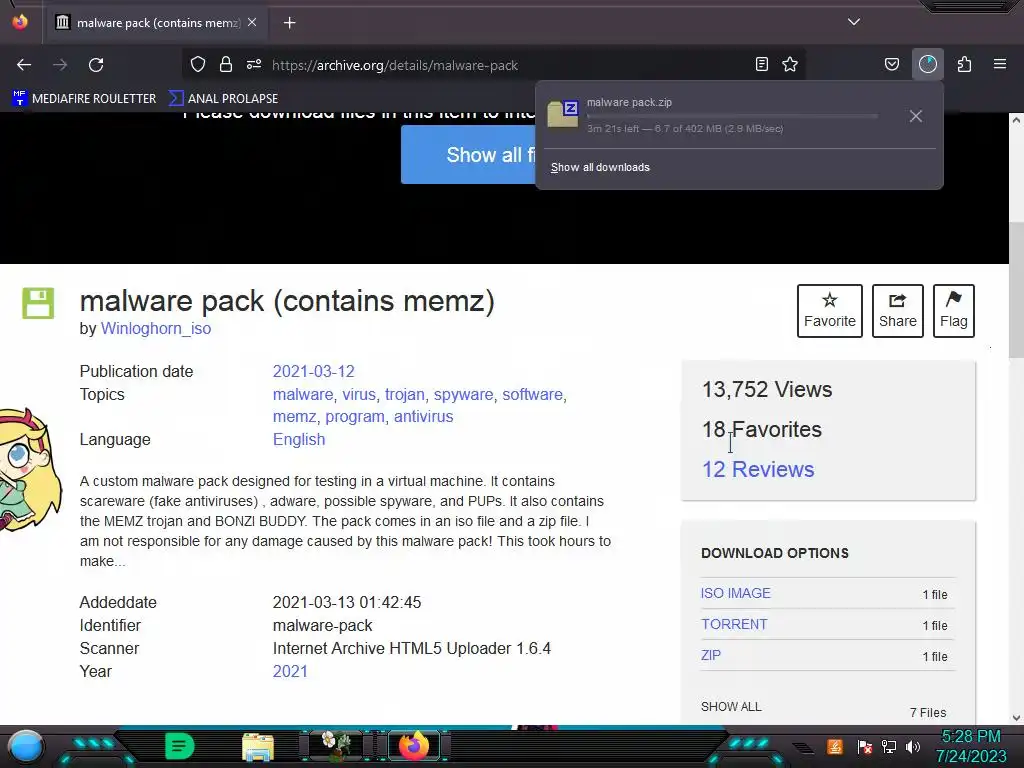Open the Action Center flag tray icon
The width and height of the screenshot is (1024, 768).
coord(865,746)
